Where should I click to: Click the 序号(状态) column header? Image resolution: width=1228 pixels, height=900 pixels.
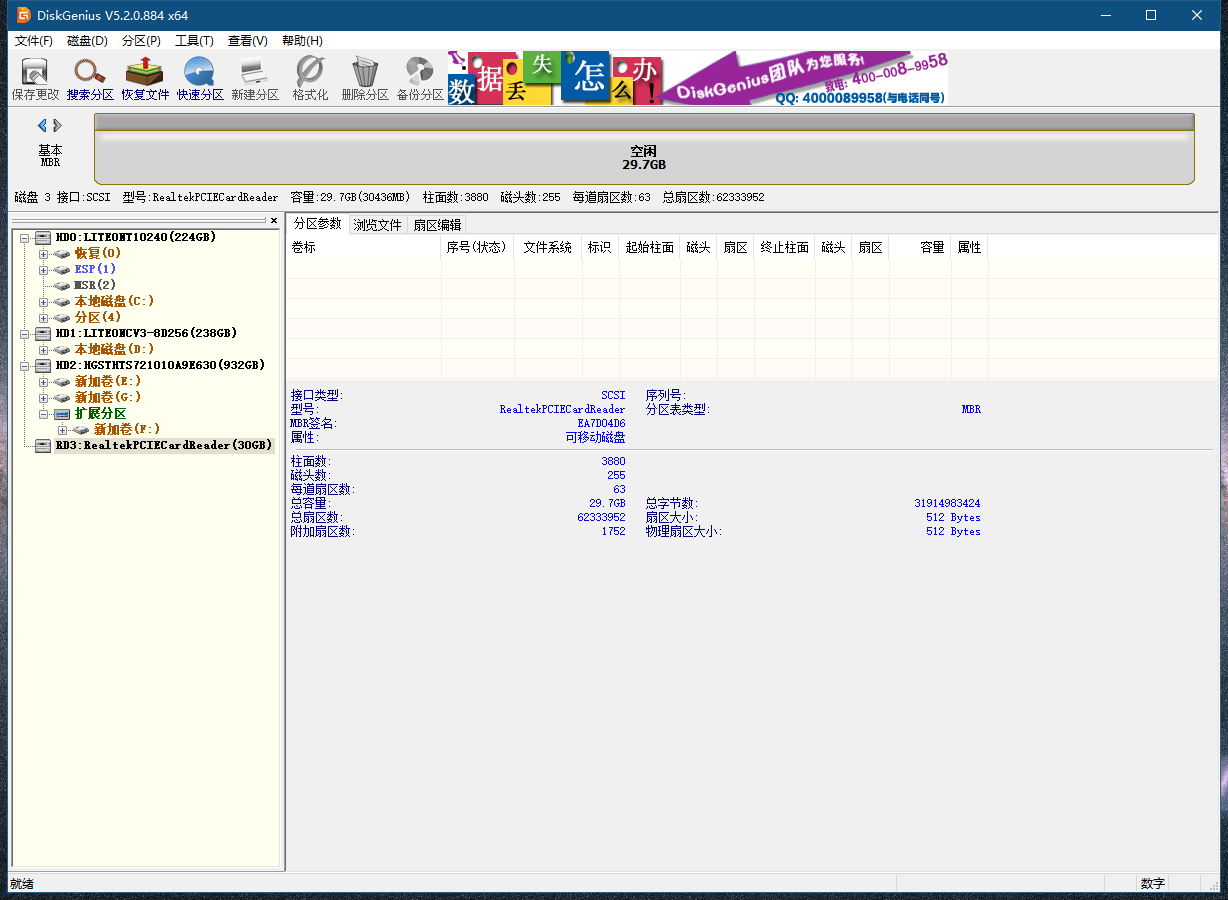coord(477,247)
